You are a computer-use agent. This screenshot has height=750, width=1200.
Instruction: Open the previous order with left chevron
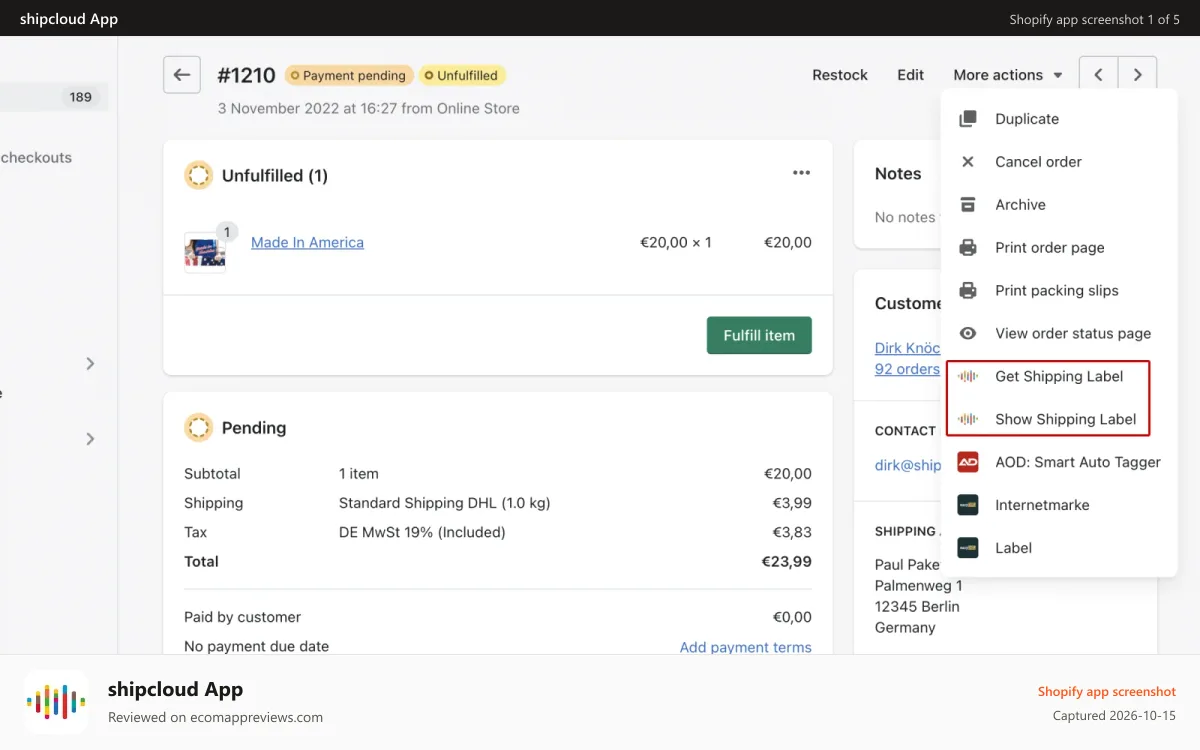pyautogui.click(x=1098, y=75)
